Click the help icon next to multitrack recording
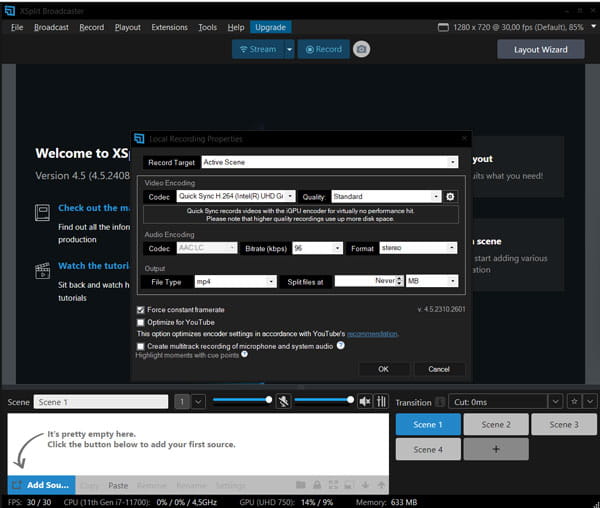The height and width of the screenshot is (508, 600). pyautogui.click(x=341, y=345)
